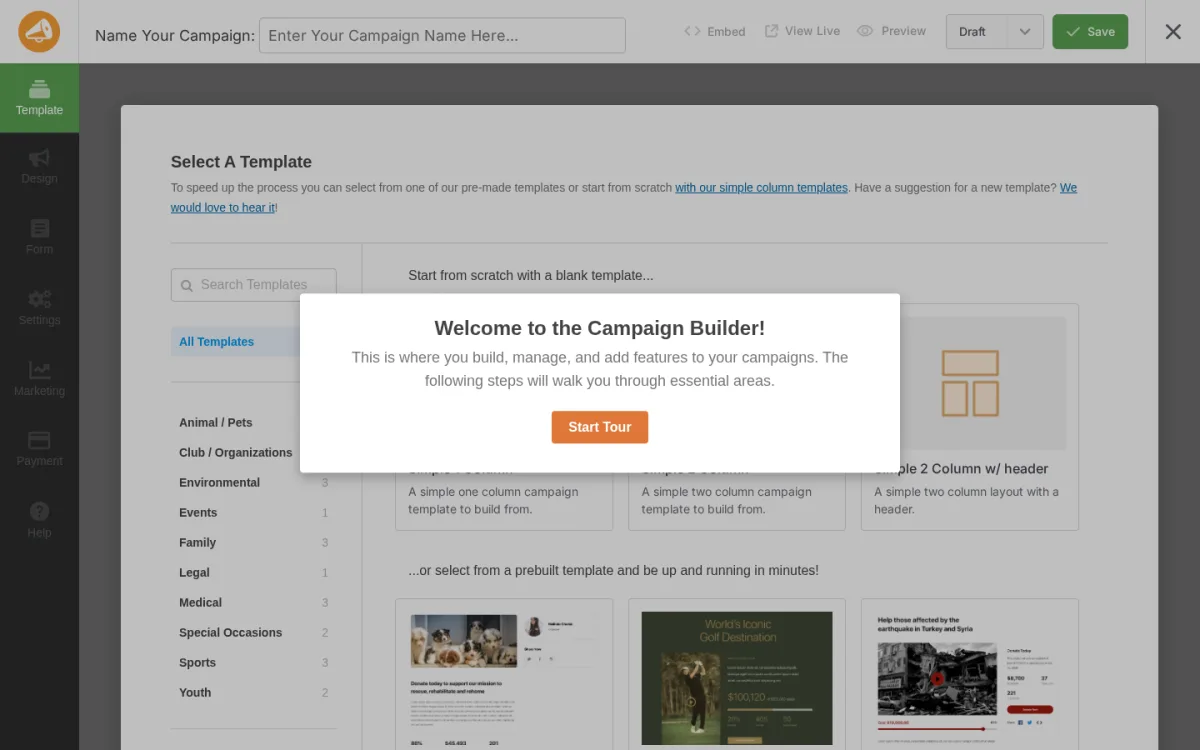Select the All Templates category
The image size is (1200, 750).
(236, 342)
